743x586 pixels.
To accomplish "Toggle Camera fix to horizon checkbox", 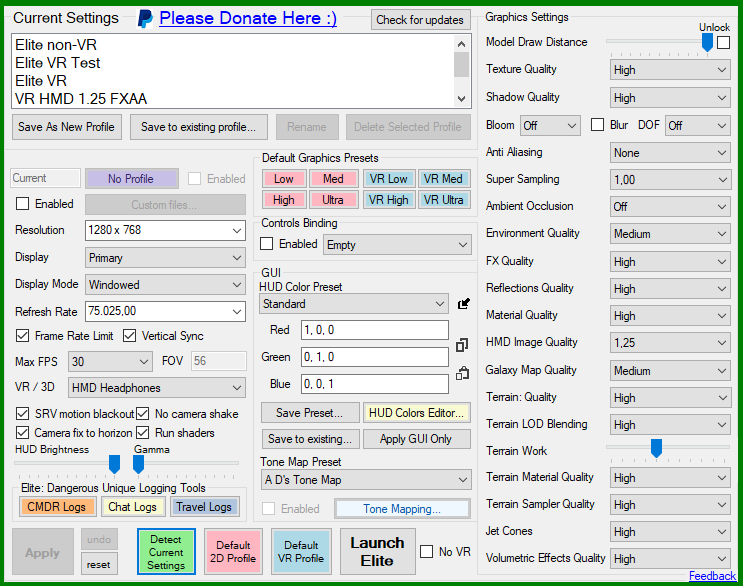I will 22,433.
